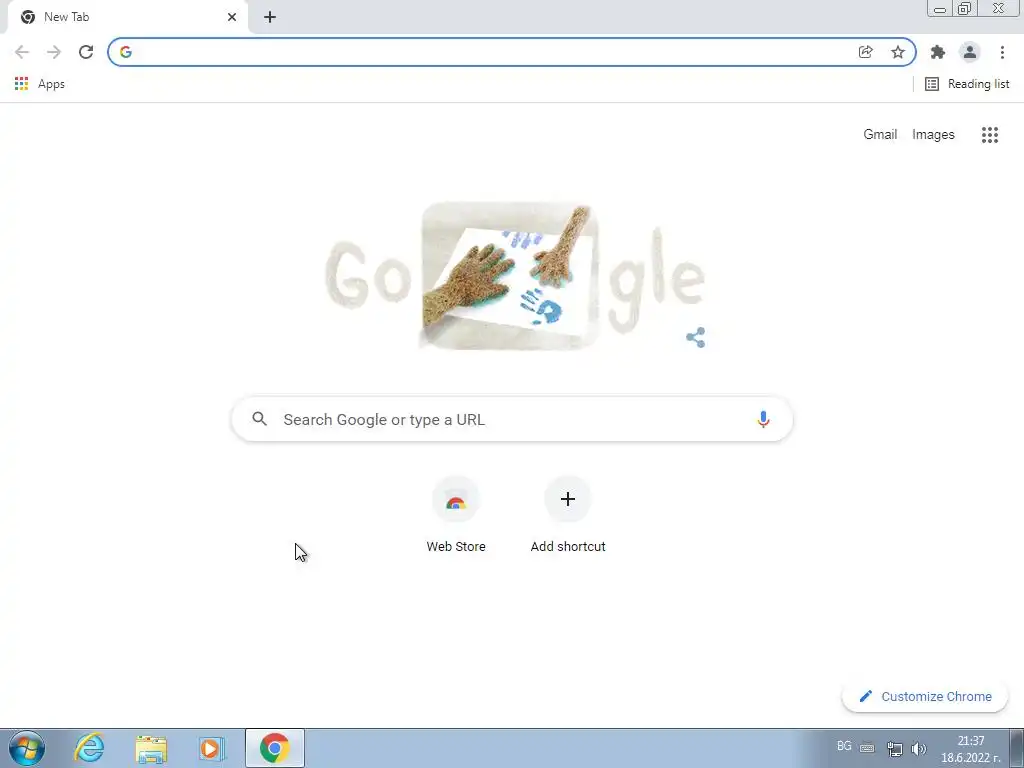The height and width of the screenshot is (768, 1024).
Task: Open the Images link
Action: click(933, 135)
